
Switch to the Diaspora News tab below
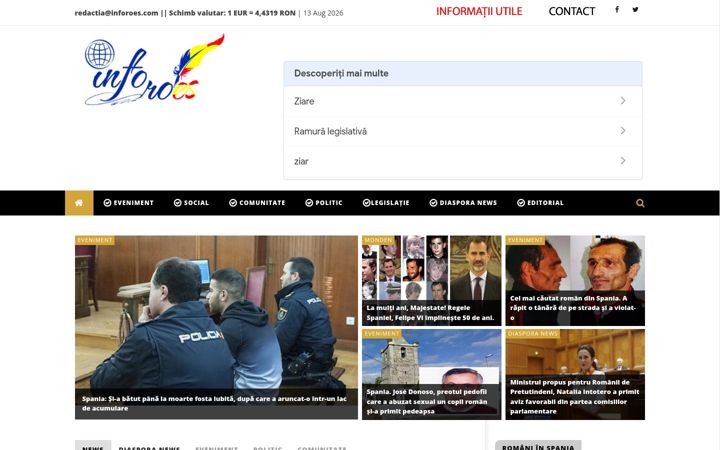click(x=149, y=447)
